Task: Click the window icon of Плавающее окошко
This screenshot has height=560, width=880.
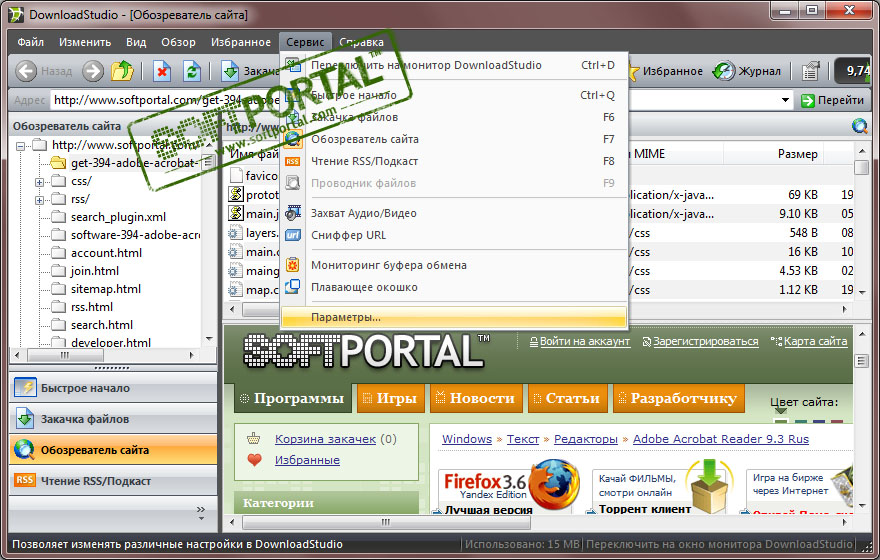Action: pos(292,287)
